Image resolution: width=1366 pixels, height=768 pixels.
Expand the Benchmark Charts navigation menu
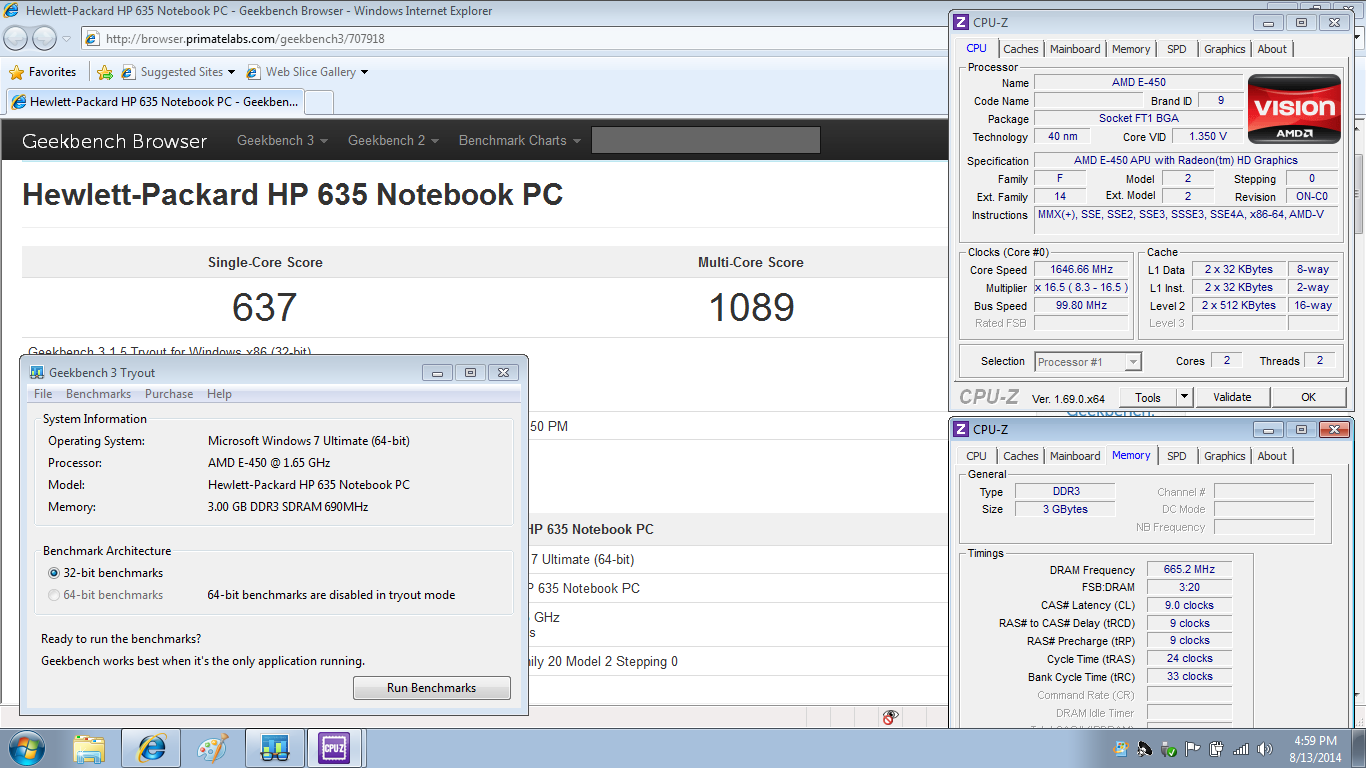(x=520, y=141)
